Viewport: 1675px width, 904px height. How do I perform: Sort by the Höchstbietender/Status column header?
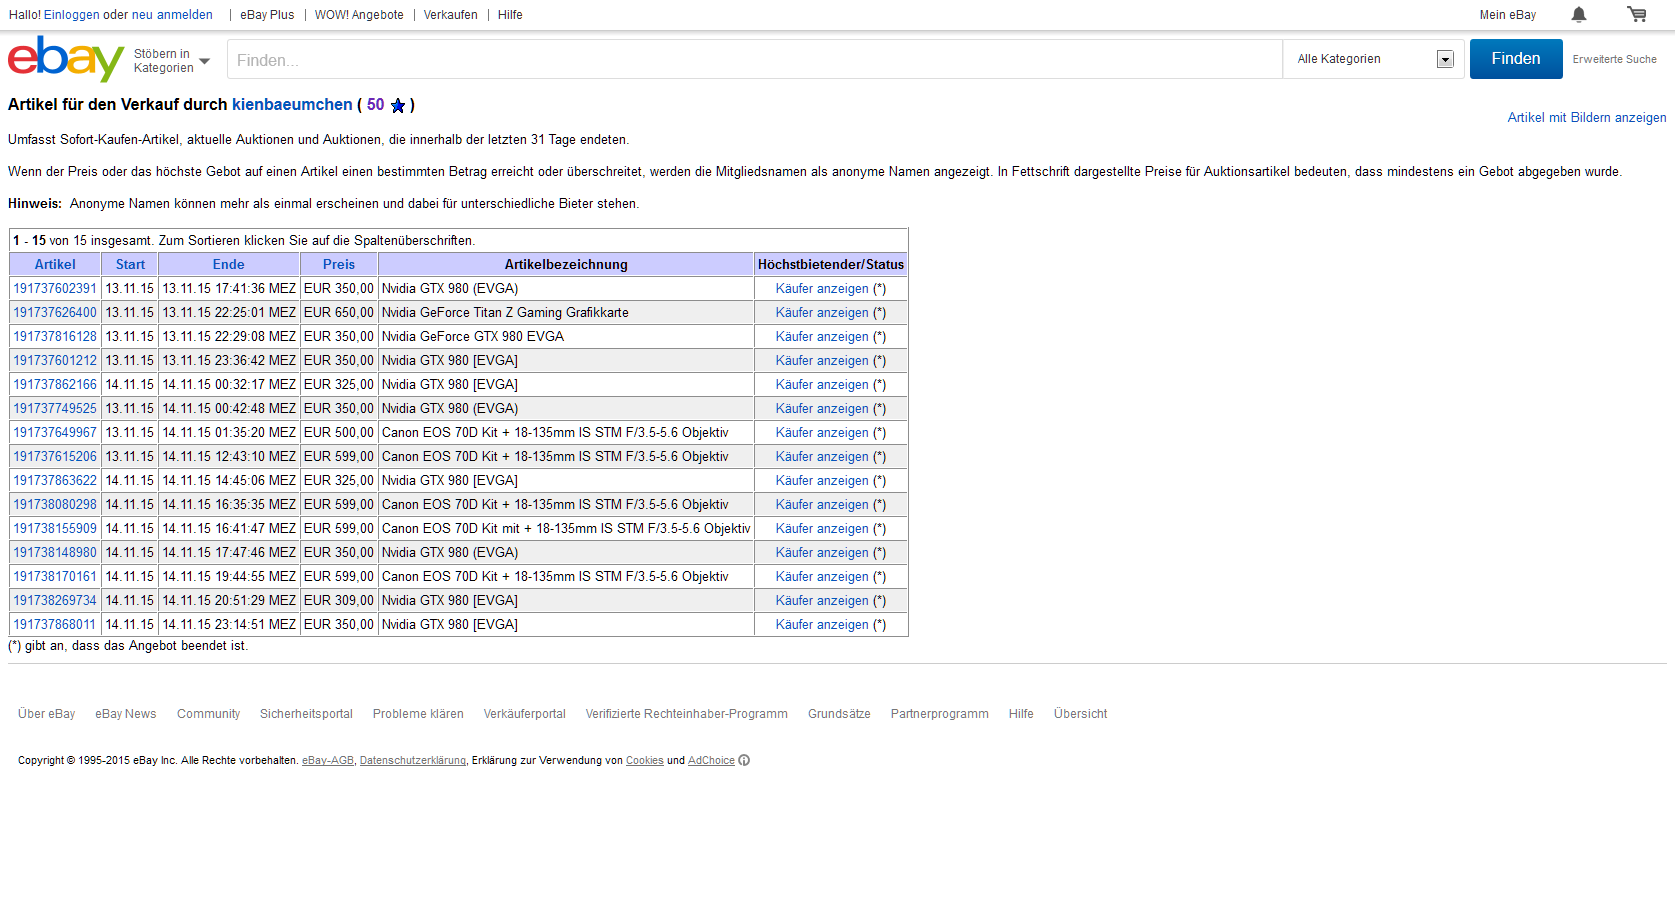click(831, 264)
